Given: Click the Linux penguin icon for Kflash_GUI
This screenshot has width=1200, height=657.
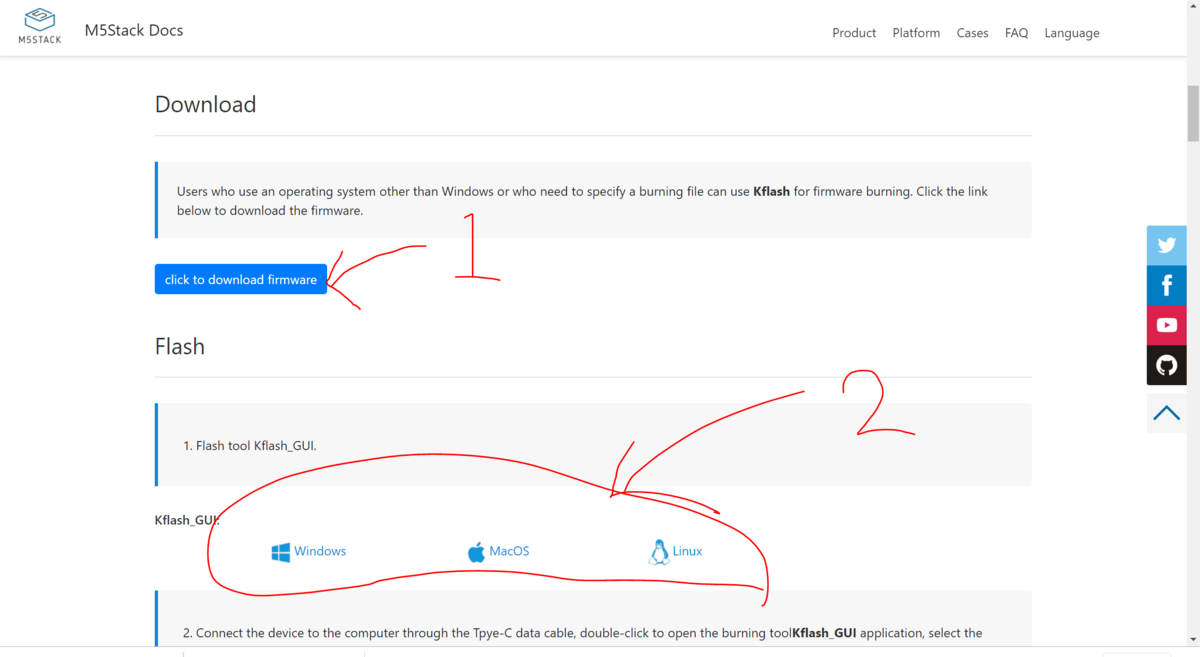Looking at the screenshot, I should point(659,552).
